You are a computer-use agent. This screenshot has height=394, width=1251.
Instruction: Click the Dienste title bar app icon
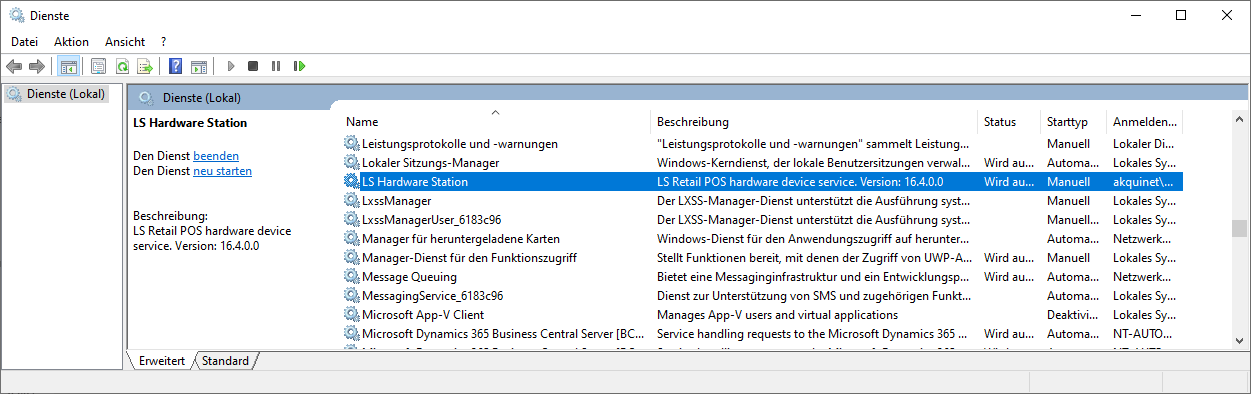[17, 15]
